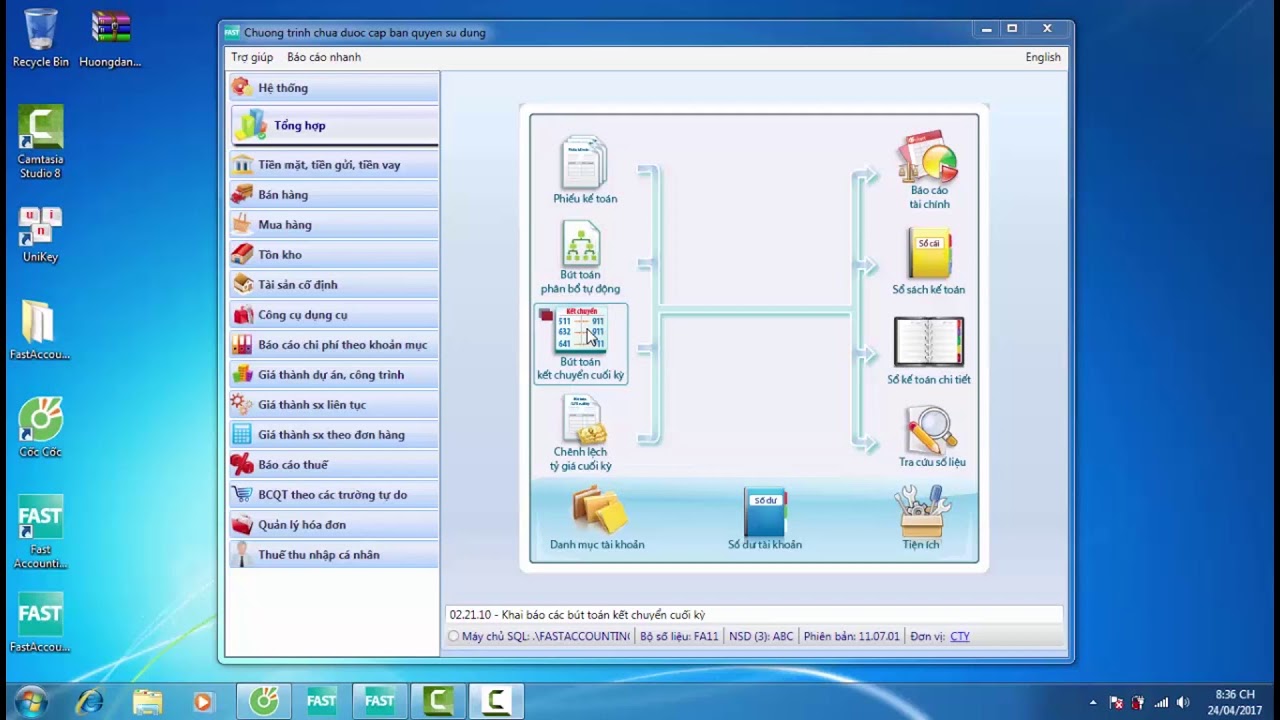Image resolution: width=1280 pixels, height=720 pixels.
Task: Select Tiền mặt, tiền gửi, tiền vay
Action: (x=334, y=165)
